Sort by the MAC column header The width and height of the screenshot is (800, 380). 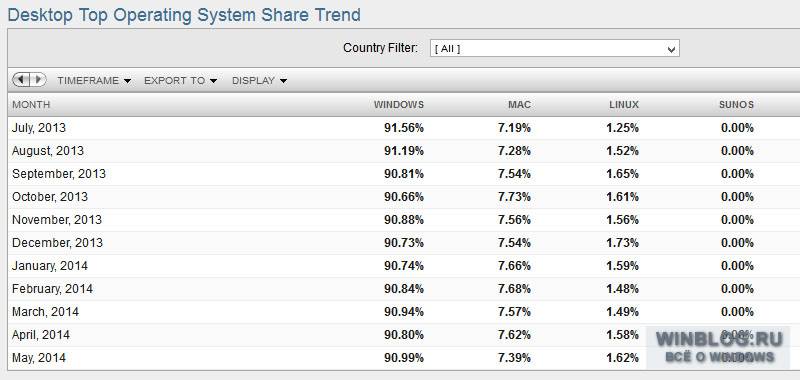pos(519,105)
